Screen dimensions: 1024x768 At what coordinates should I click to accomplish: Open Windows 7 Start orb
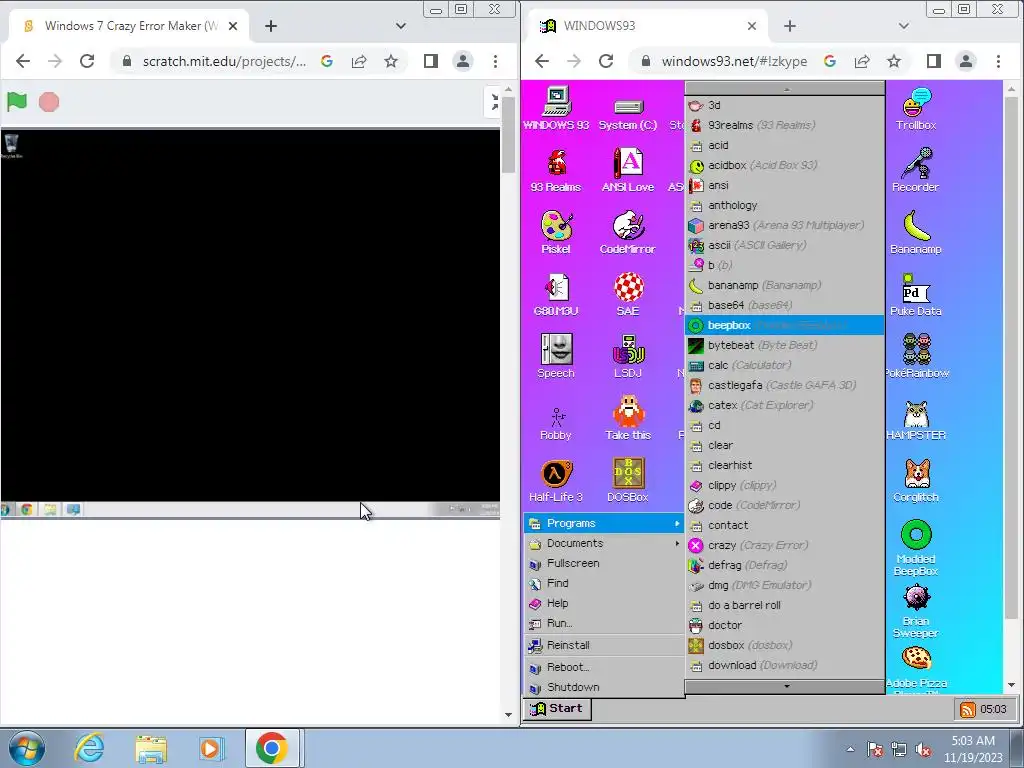click(27, 748)
